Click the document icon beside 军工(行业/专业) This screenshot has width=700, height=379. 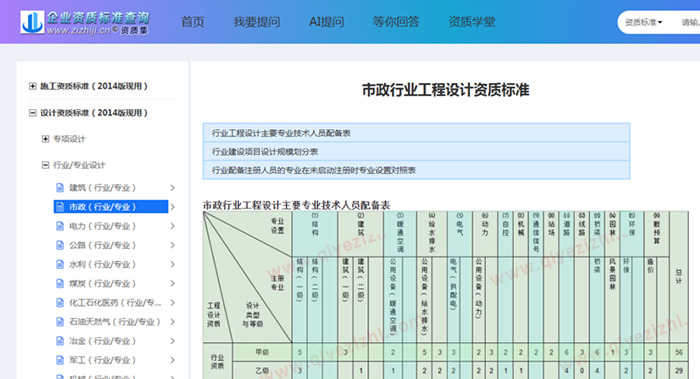click(60, 360)
